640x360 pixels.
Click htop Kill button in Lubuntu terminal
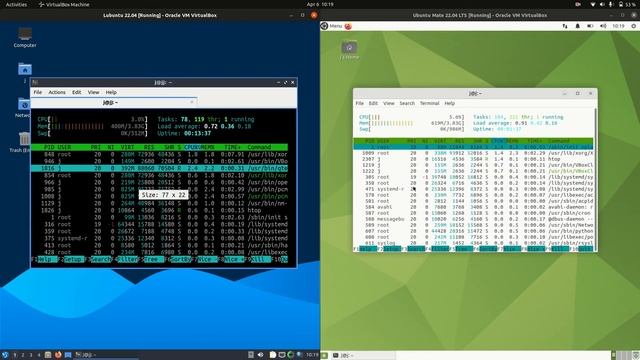coord(261,260)
